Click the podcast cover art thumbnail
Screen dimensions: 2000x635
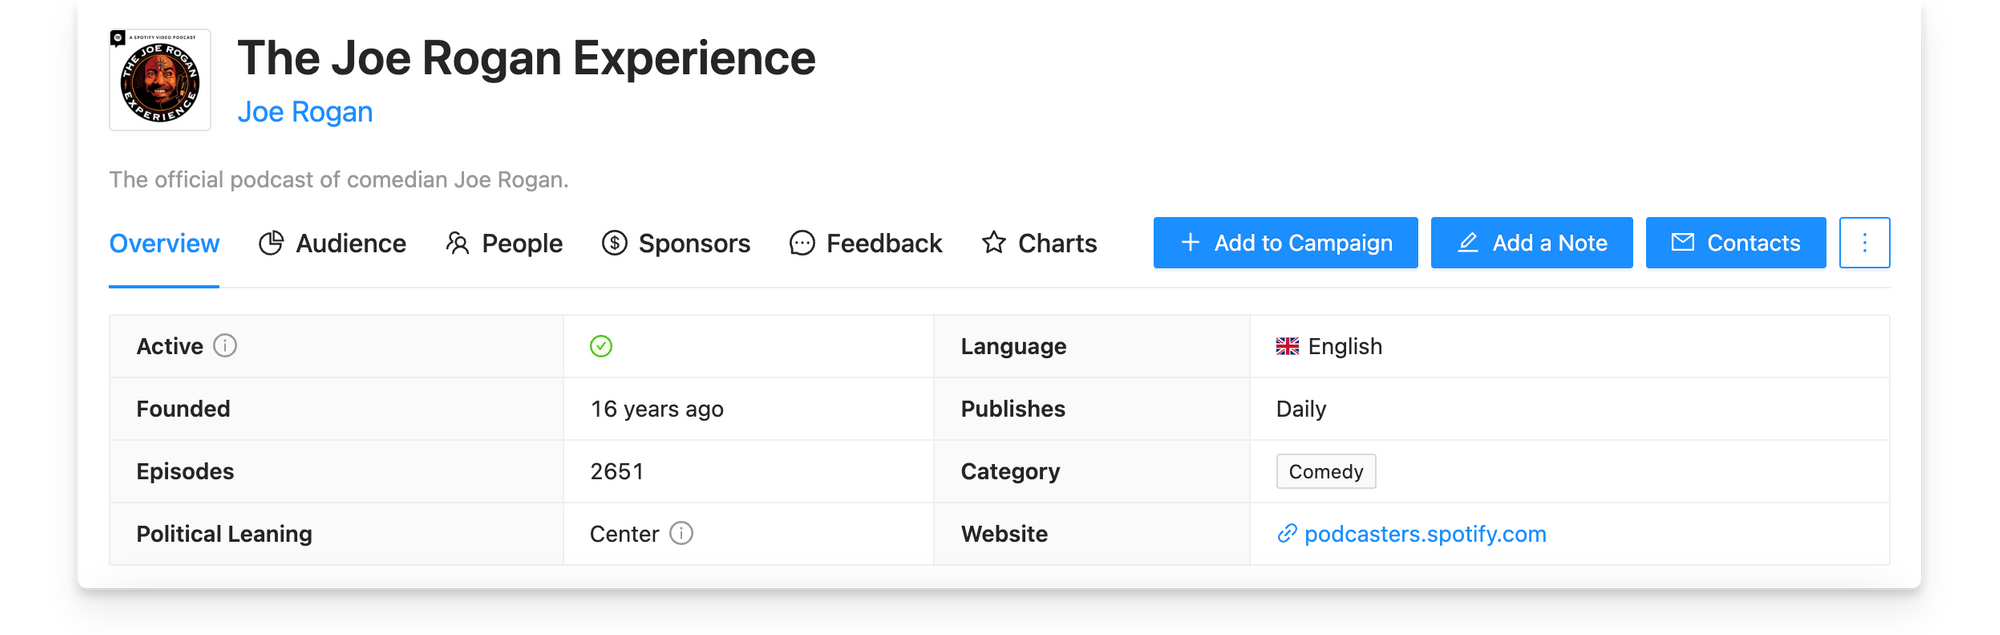[x=160, y=80]
